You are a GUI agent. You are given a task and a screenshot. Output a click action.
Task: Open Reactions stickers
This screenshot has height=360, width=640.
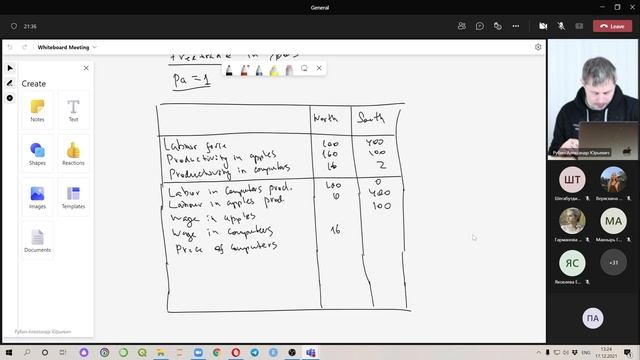pyautogui.click(x=73, y=154)
